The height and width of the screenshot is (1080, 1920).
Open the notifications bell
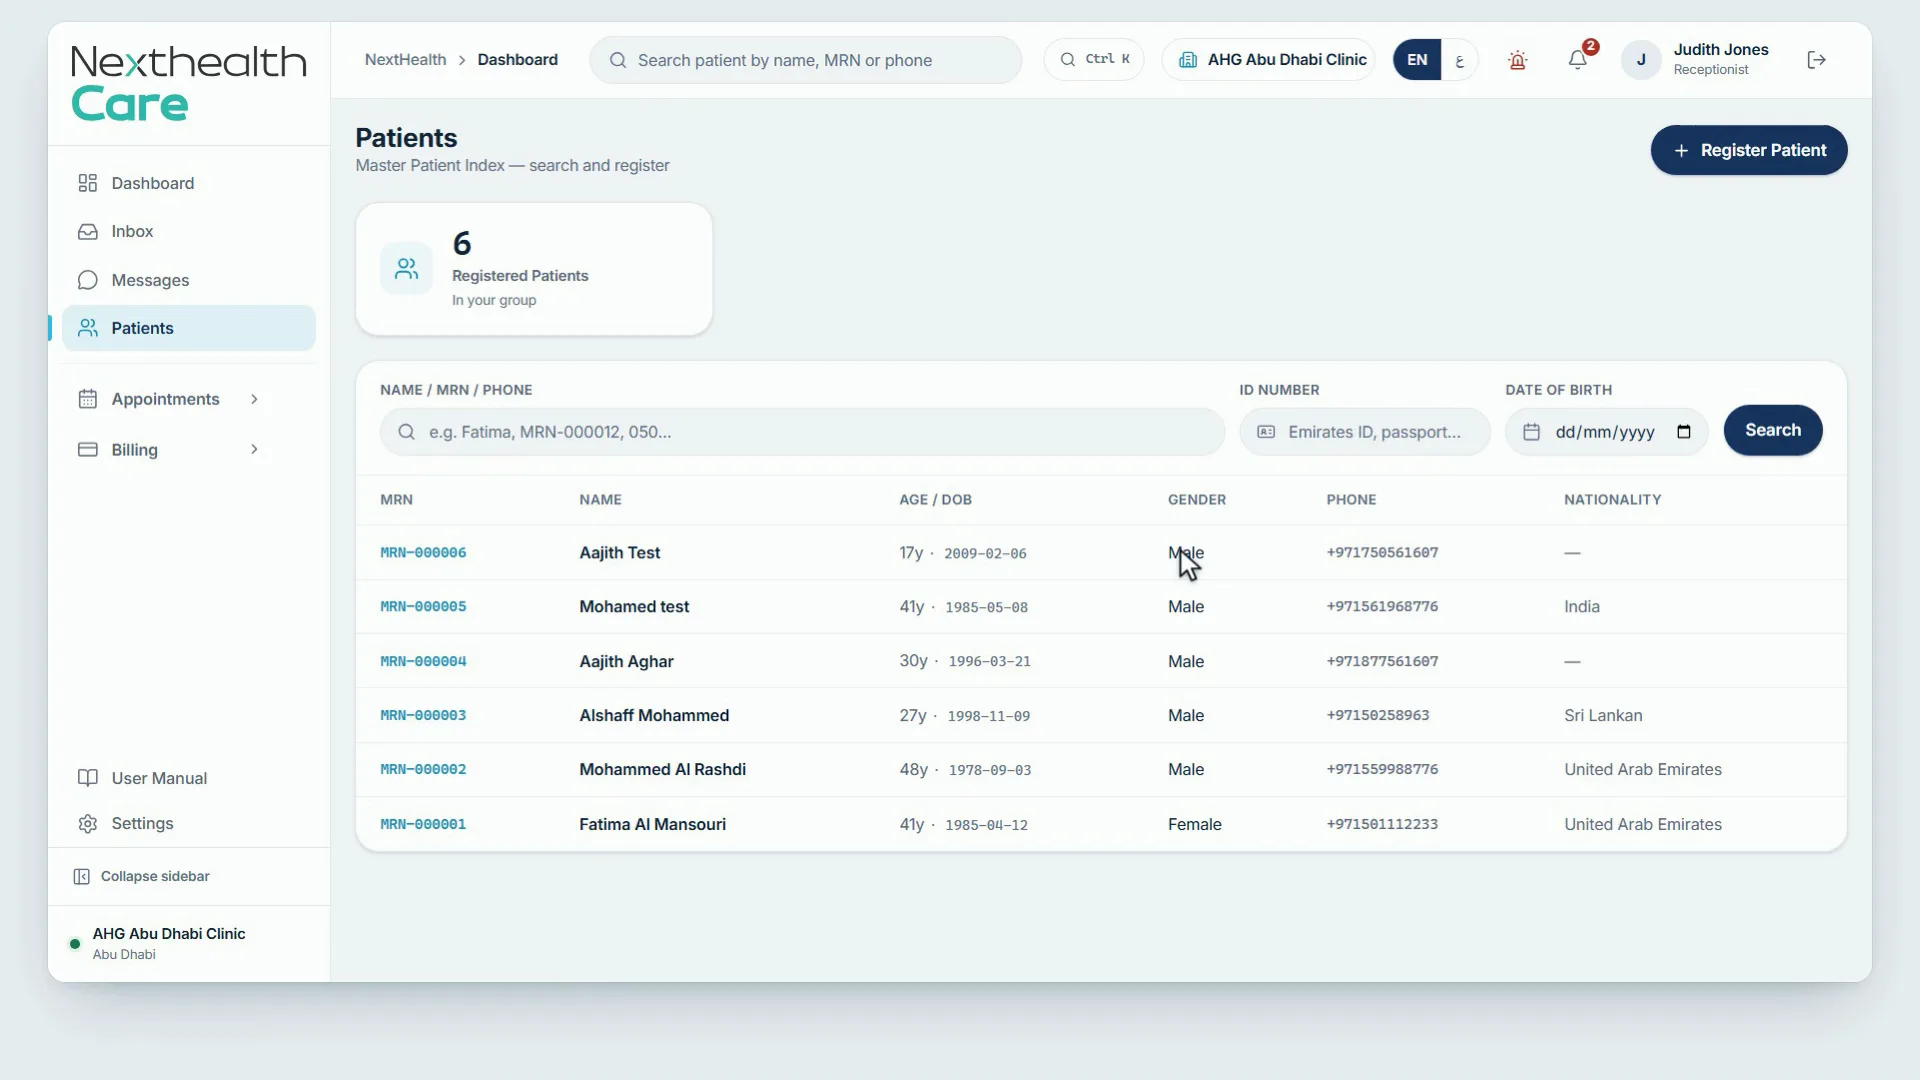pyautogui.click(x=1577, y=60)
